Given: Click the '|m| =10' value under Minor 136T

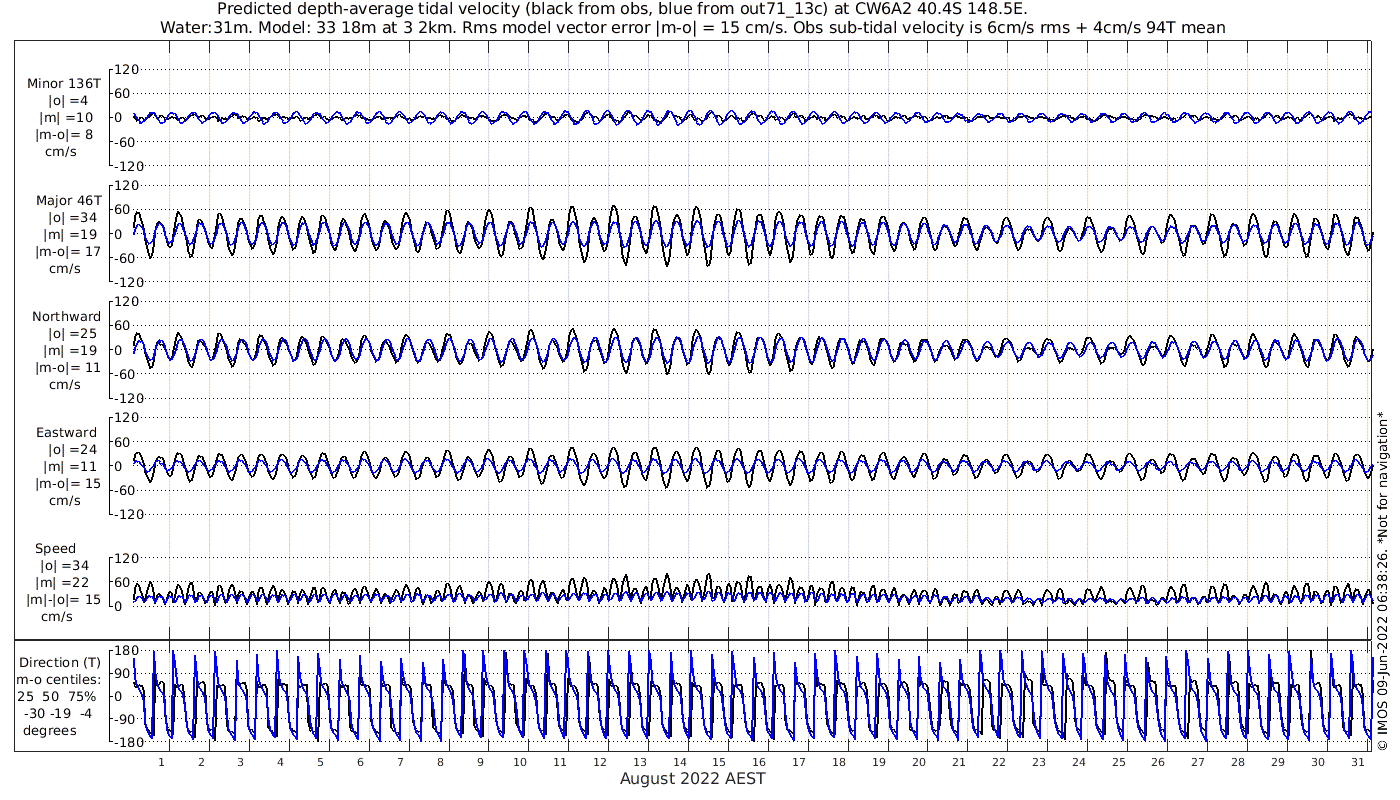Looking at the screenshot, I should coord(68,117).
